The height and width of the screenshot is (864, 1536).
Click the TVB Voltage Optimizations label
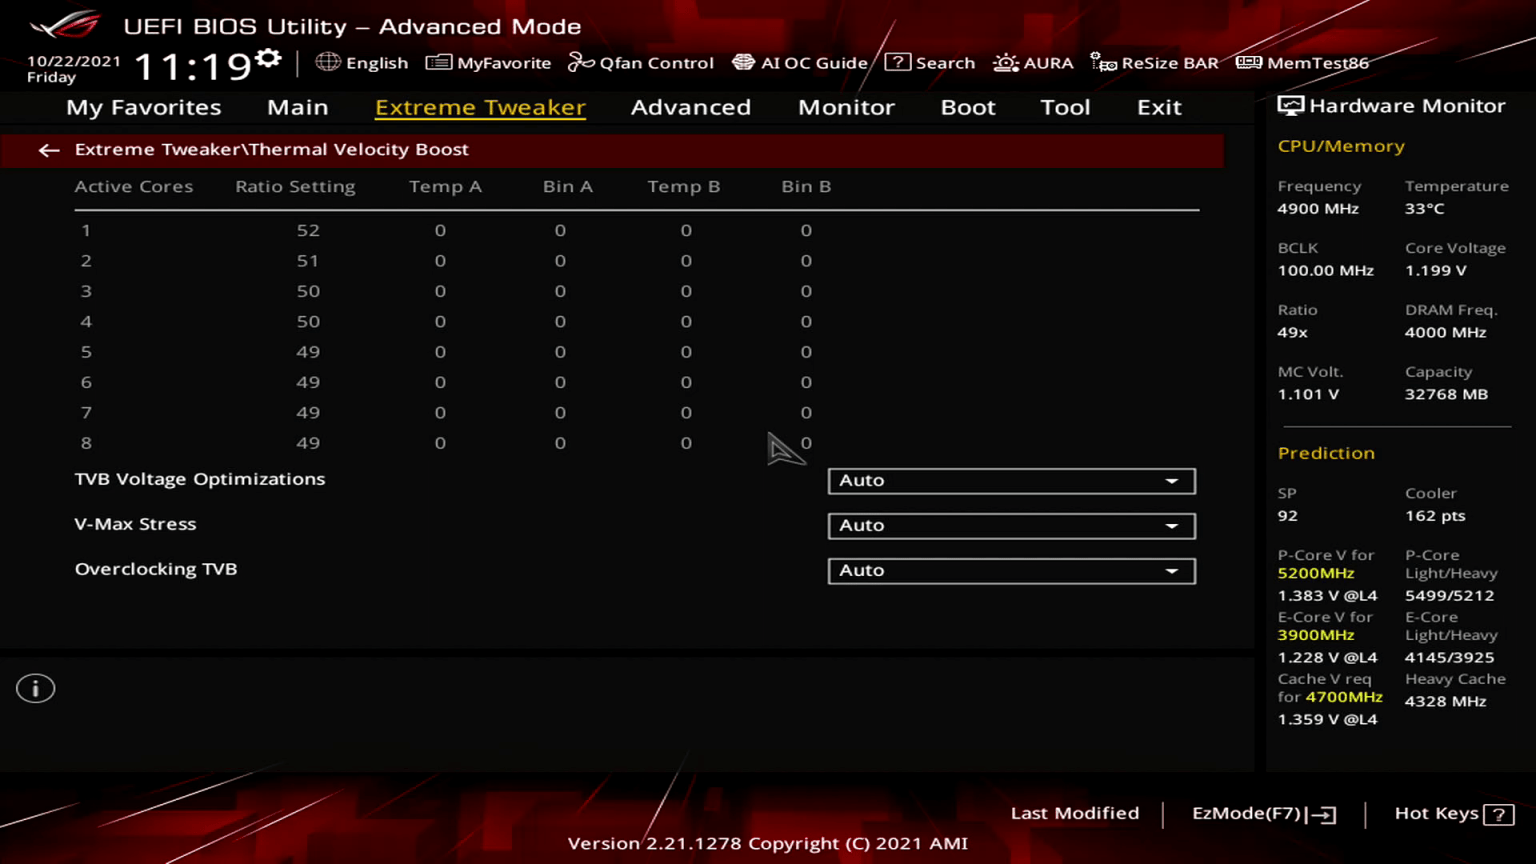(x=200, y=479)
